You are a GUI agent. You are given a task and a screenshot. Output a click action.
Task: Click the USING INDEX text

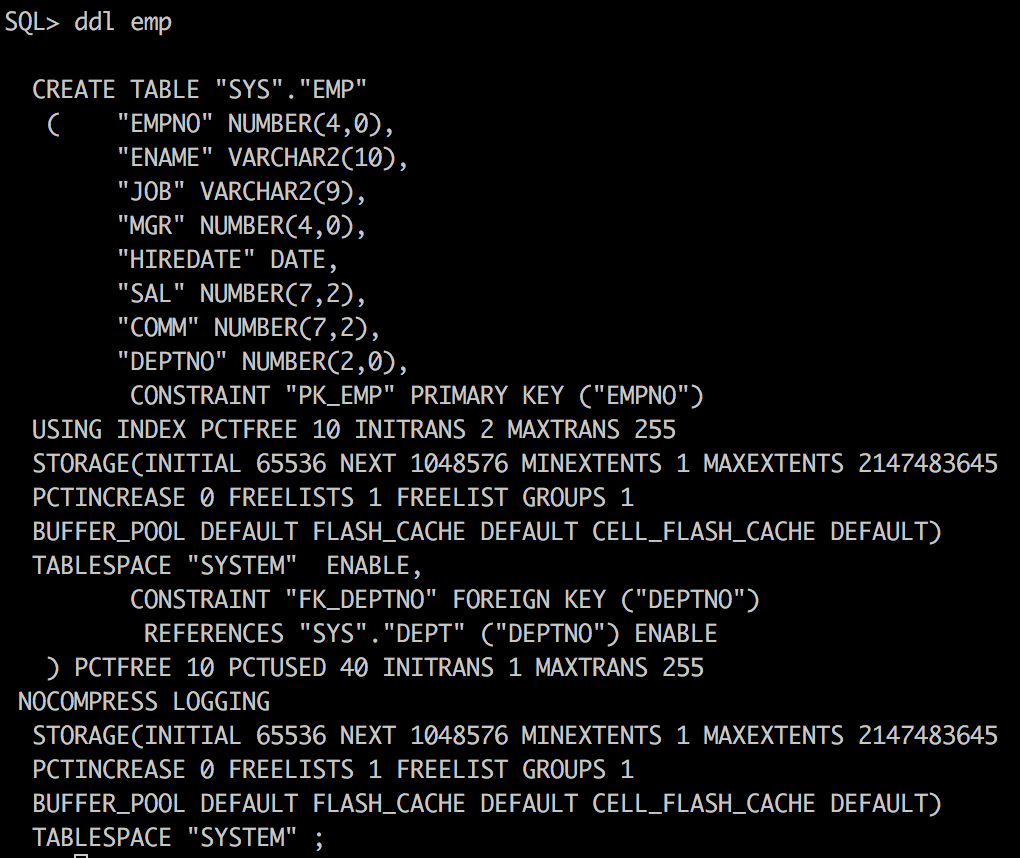point(109,430)
